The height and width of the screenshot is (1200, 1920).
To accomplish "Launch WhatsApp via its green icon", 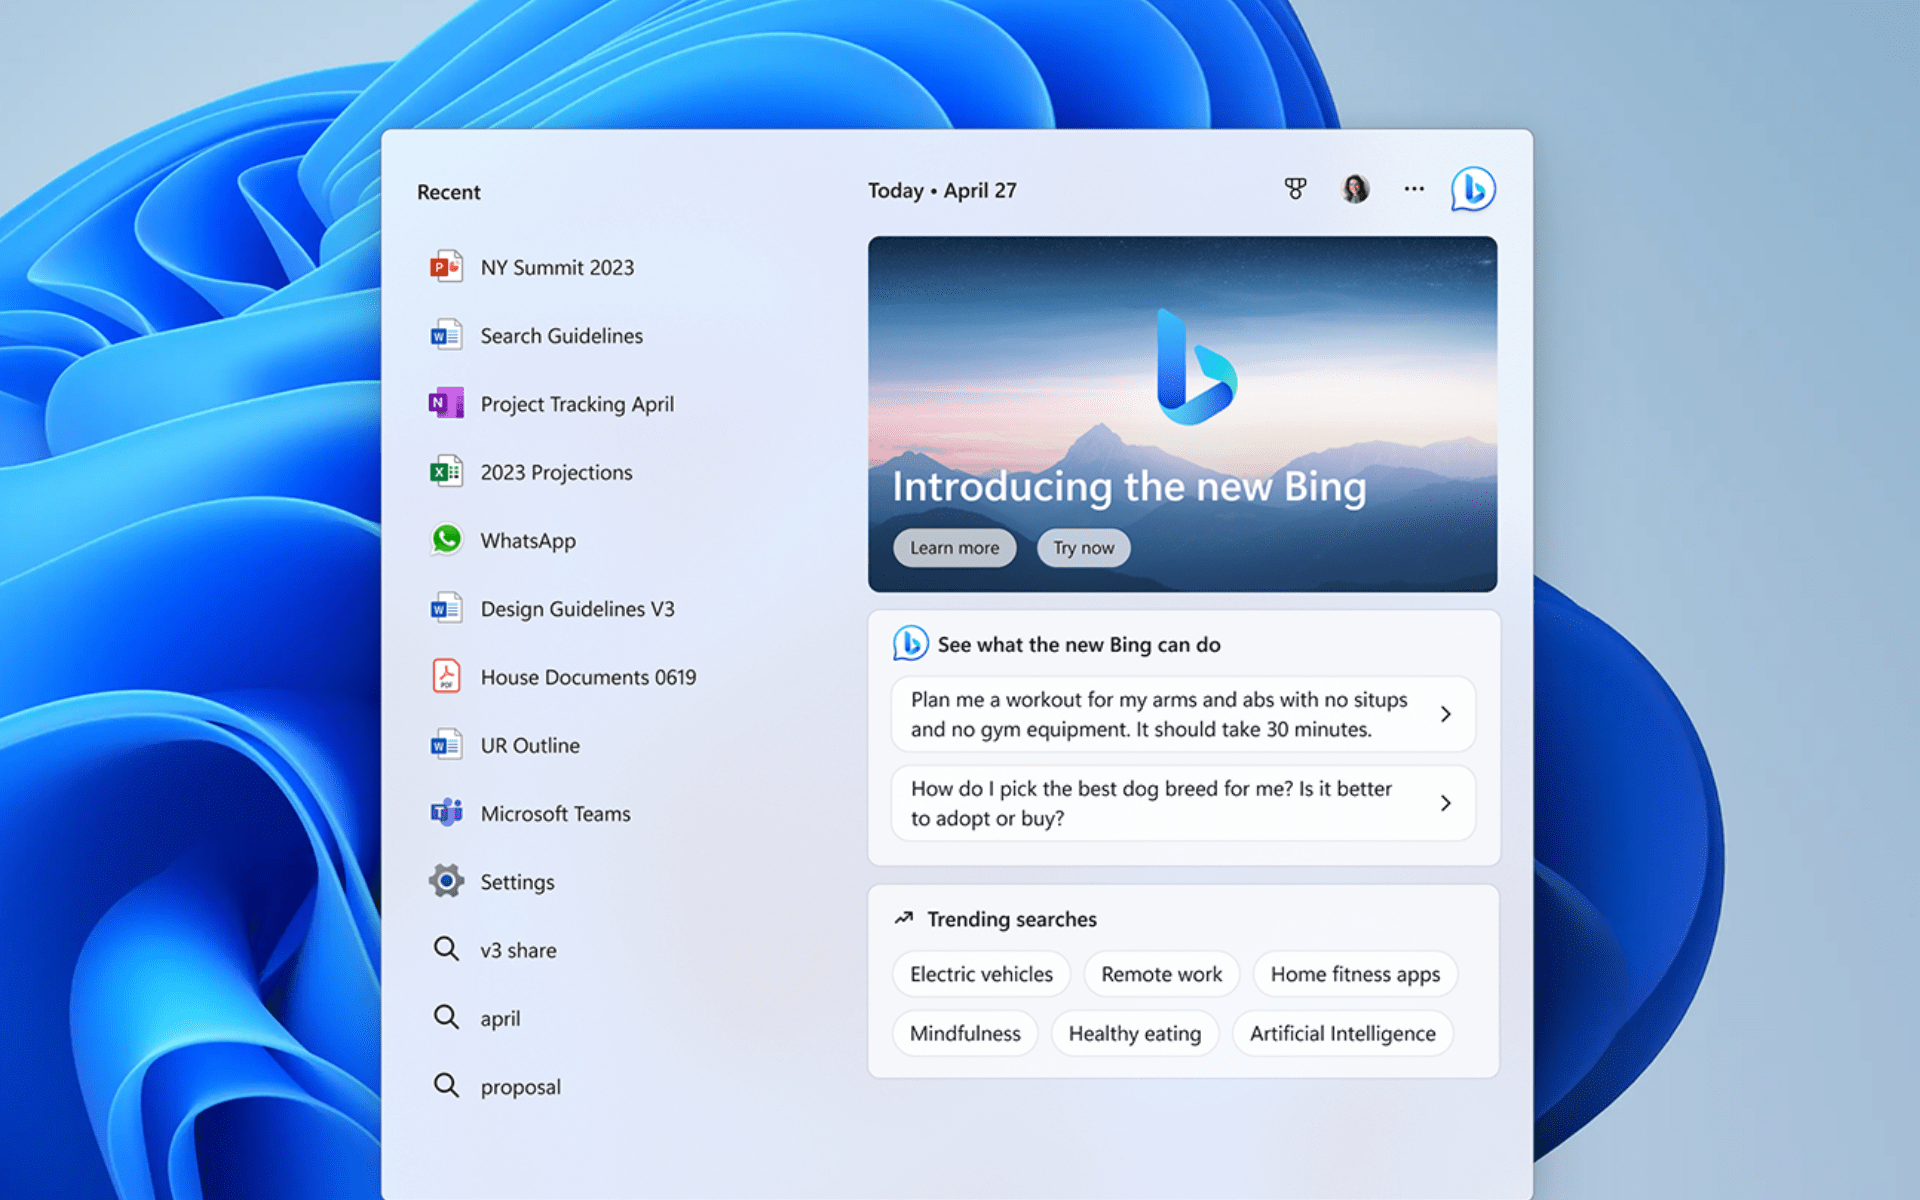I will 446,539.
